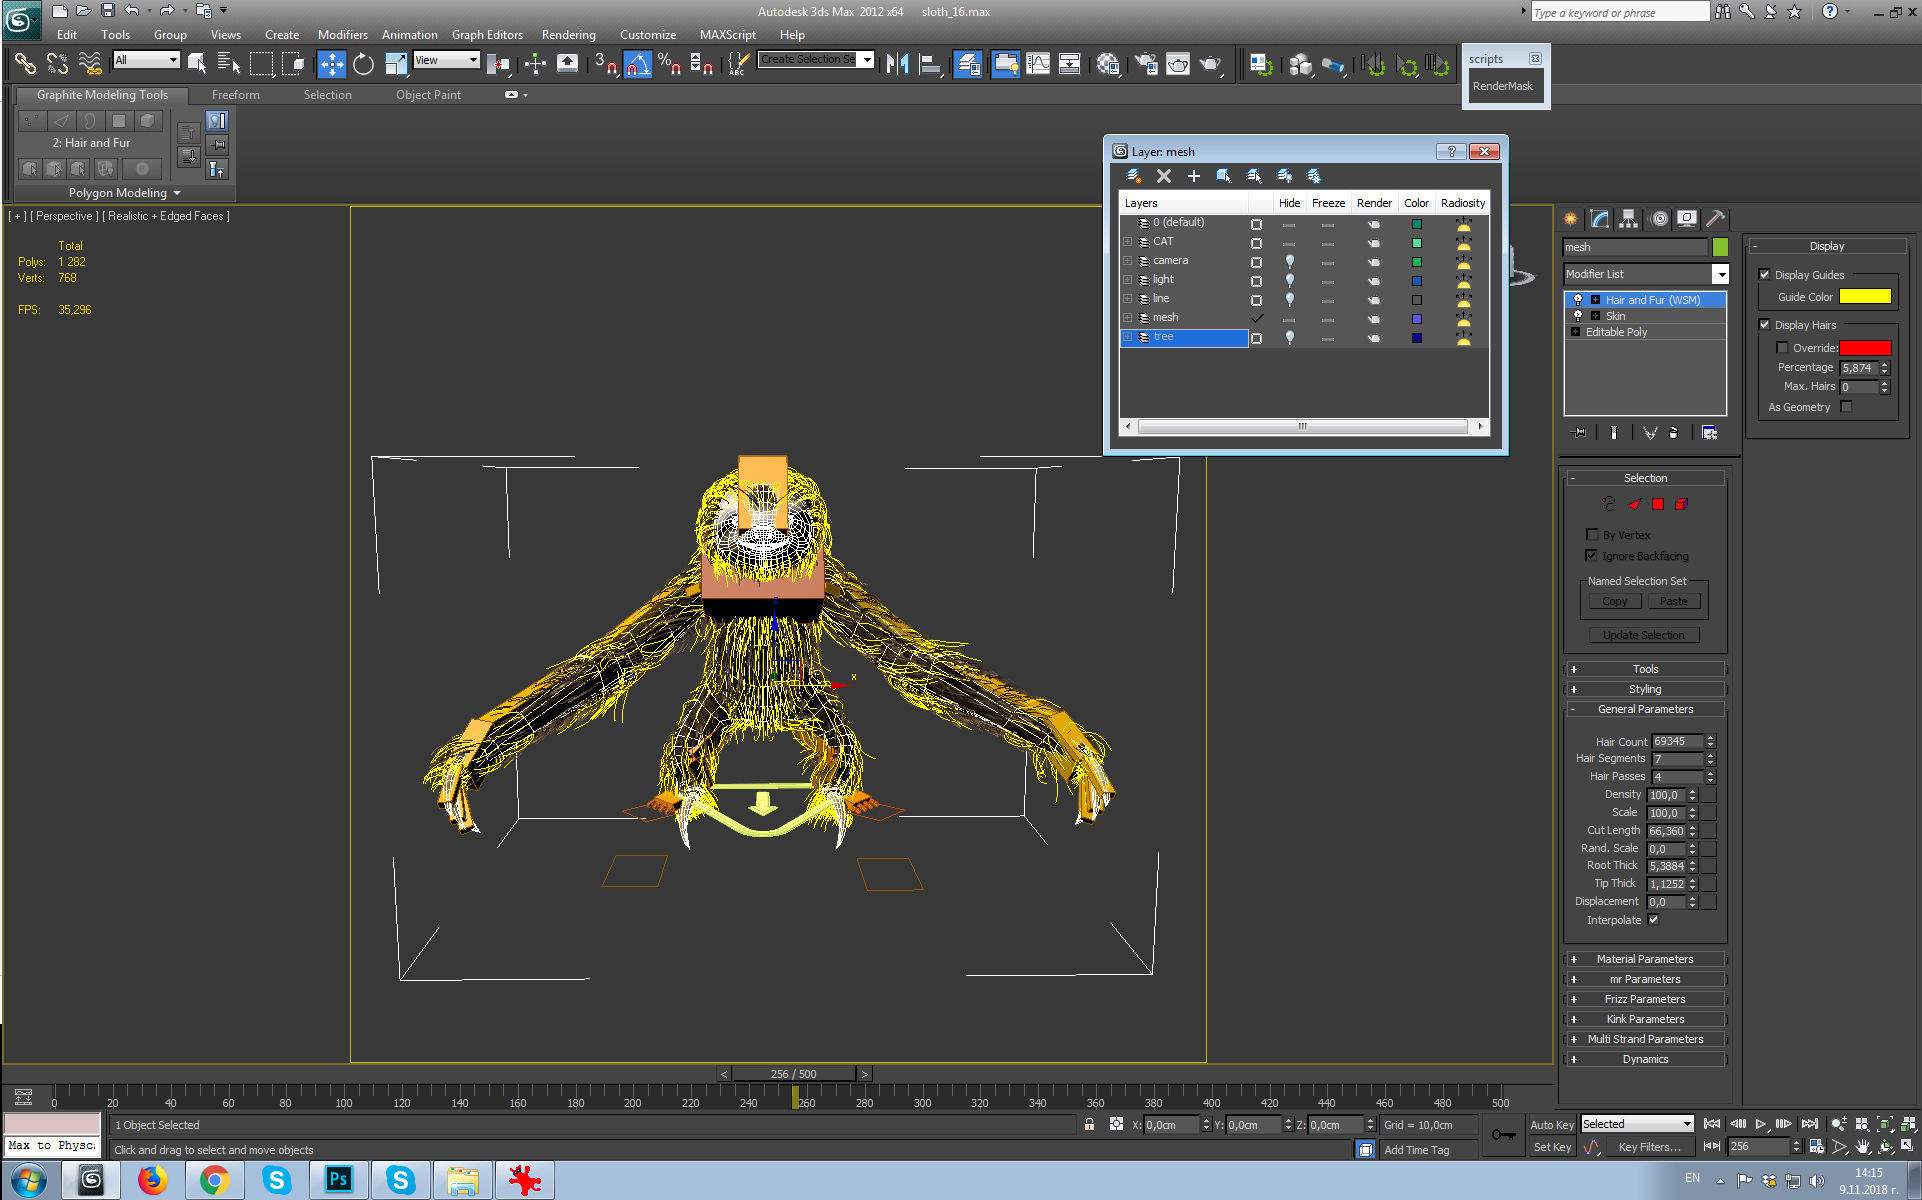The width and height of the screenshot is (1922, 1200).
Task: Select the Rotate tool in main toolbar
Action: [363, 64]
